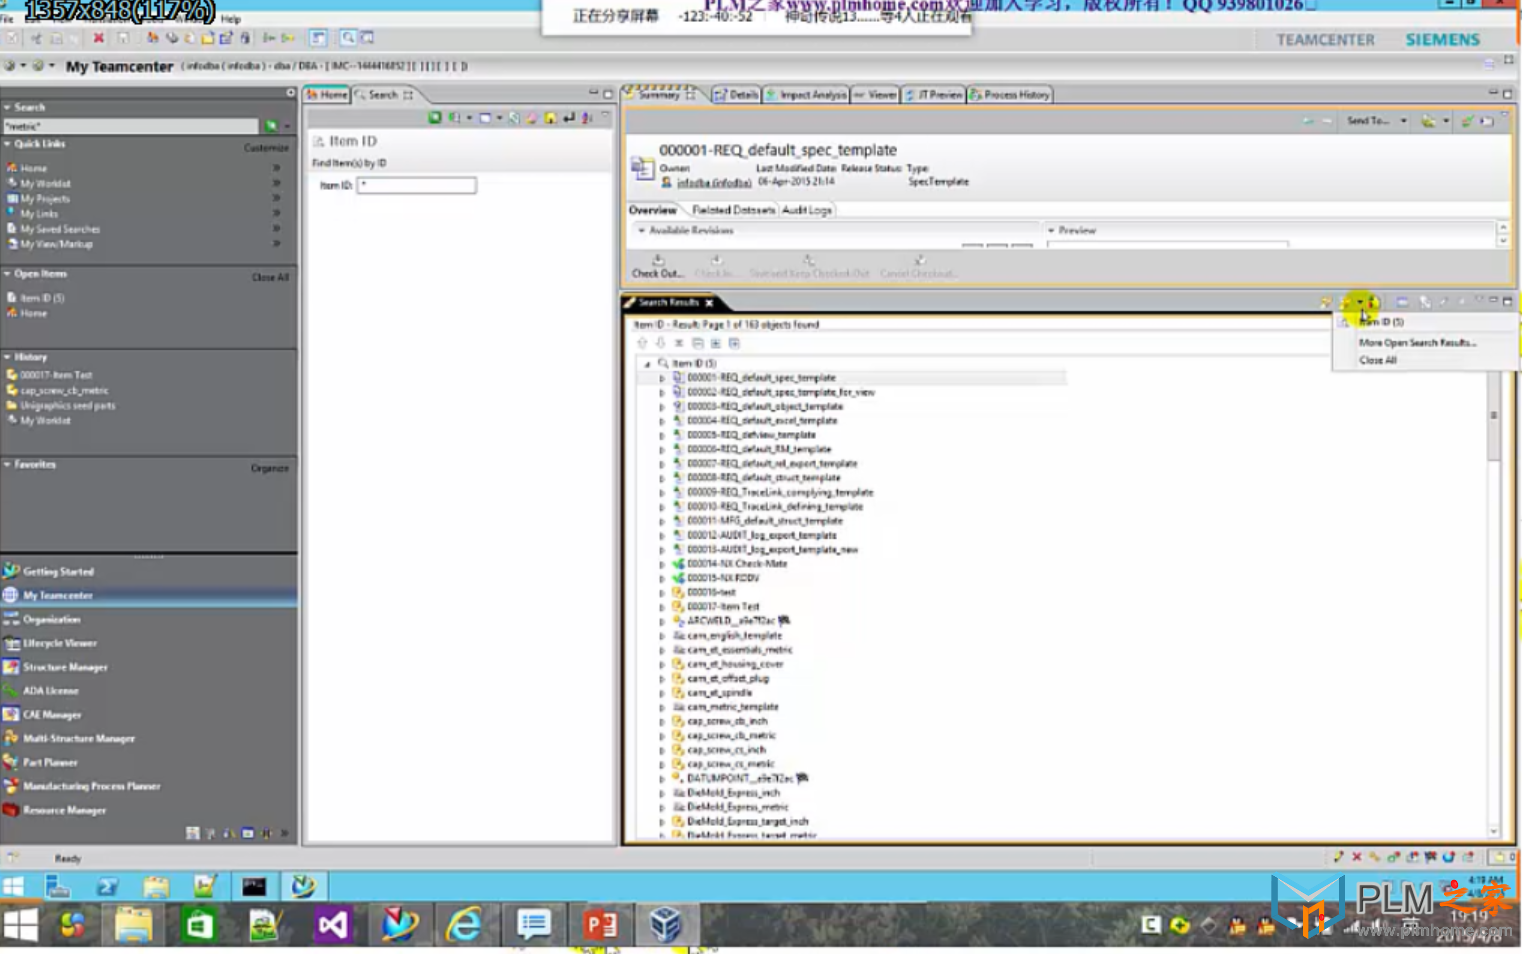Open cap_screw_cb_metric in History
Viewport: 1522px width, 954px height.
pyautogui.click(x=63, y=391)
